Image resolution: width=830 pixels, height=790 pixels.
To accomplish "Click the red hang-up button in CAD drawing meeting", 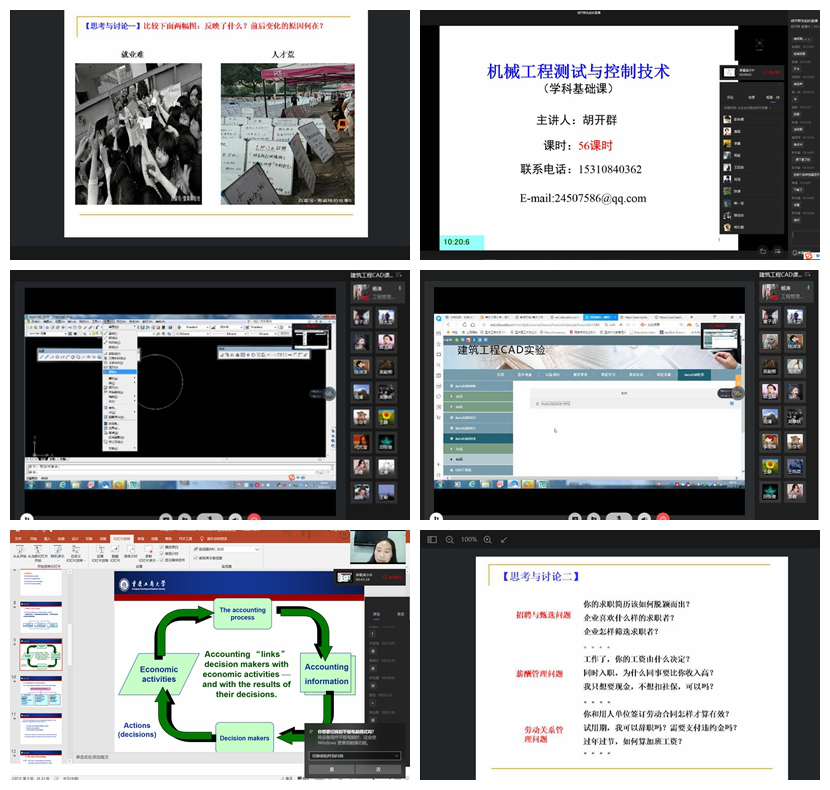I will [254, 518].
